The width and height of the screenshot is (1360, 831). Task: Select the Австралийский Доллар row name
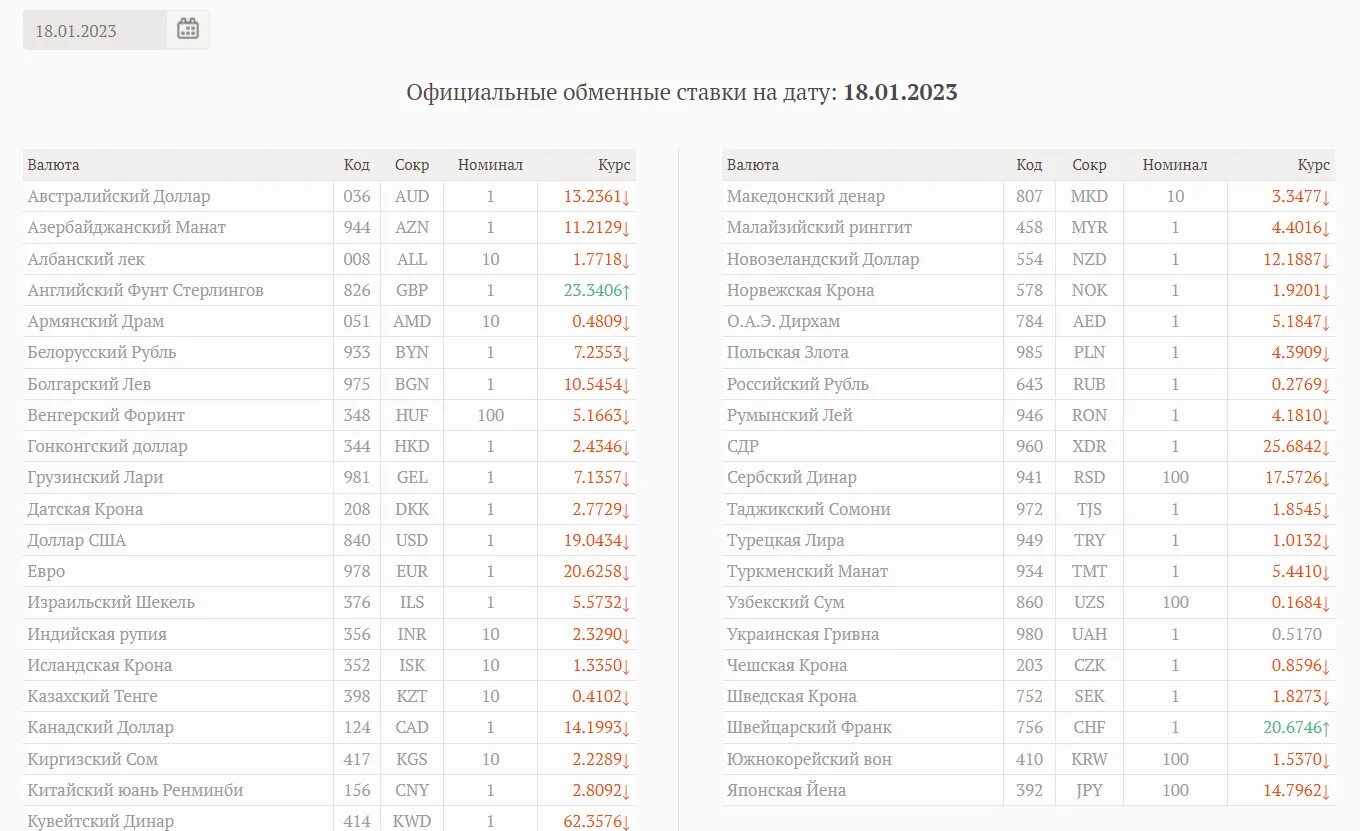pos(119,197)
